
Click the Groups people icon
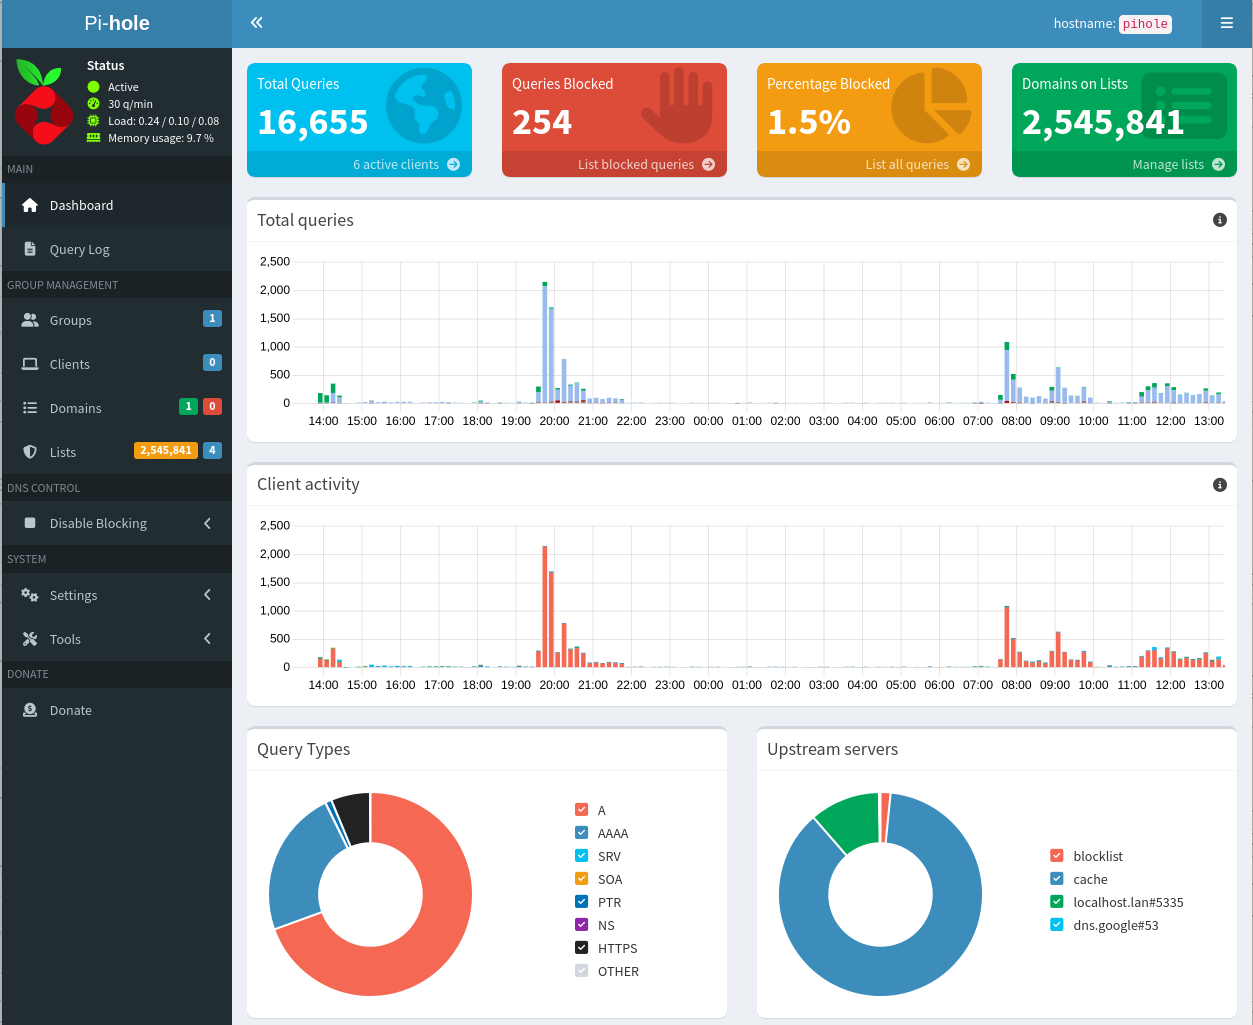pyautogui.click(x=30, y=320)
